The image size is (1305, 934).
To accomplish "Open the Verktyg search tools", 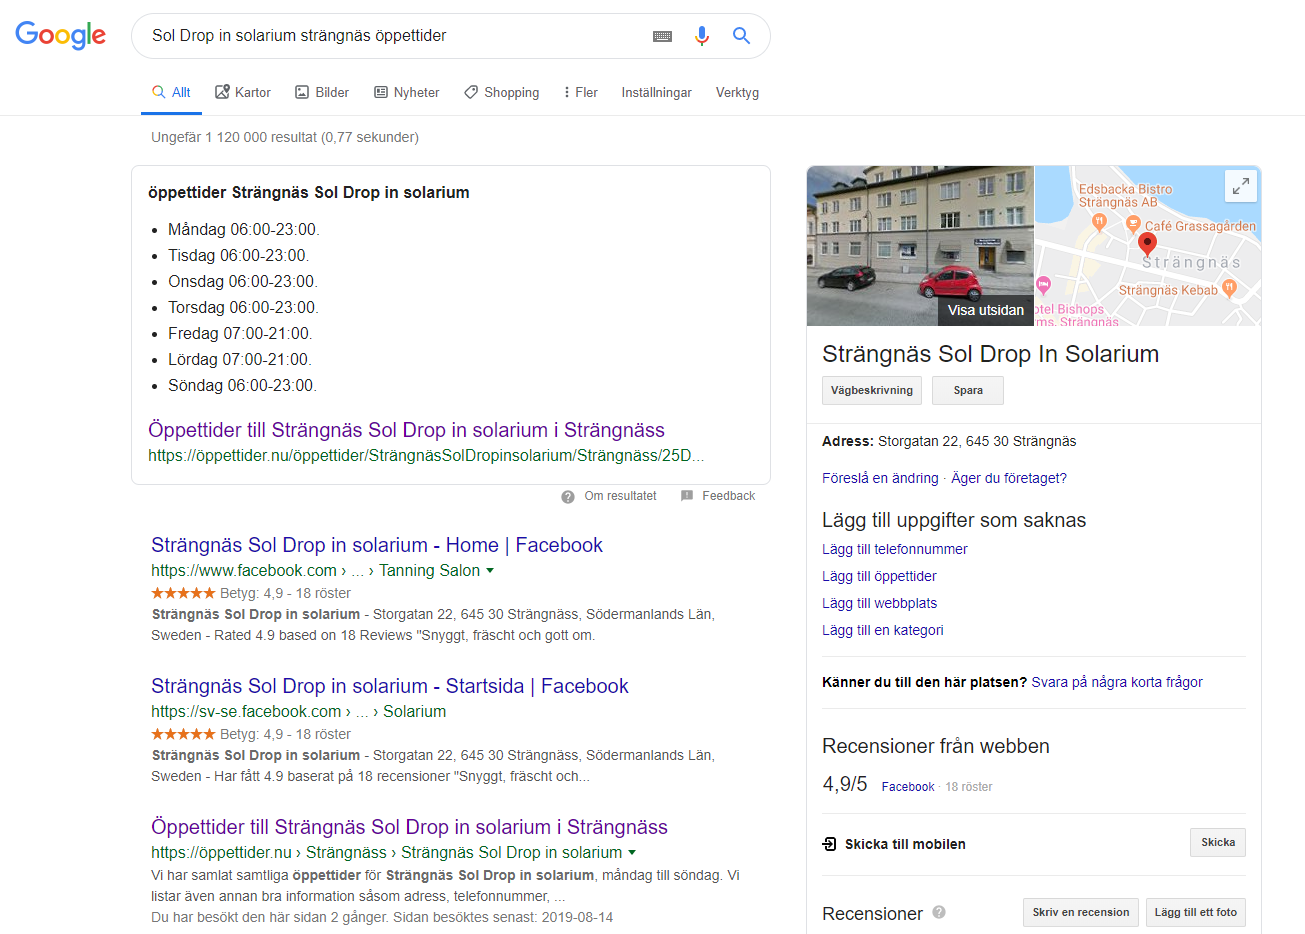I will coord(737,92).
